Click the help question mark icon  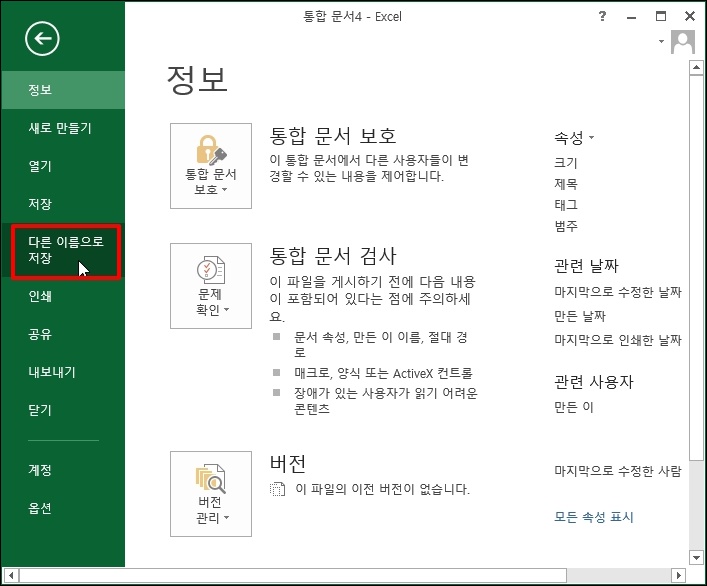602,17
